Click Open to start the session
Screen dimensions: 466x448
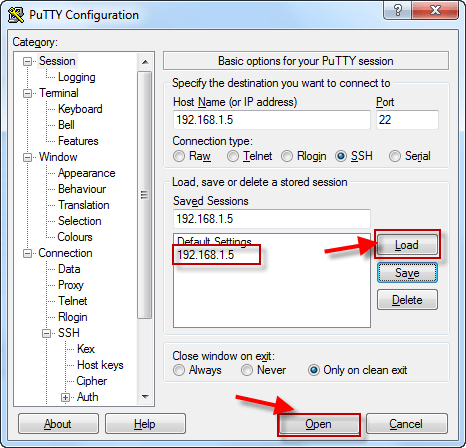click(319, 424)
